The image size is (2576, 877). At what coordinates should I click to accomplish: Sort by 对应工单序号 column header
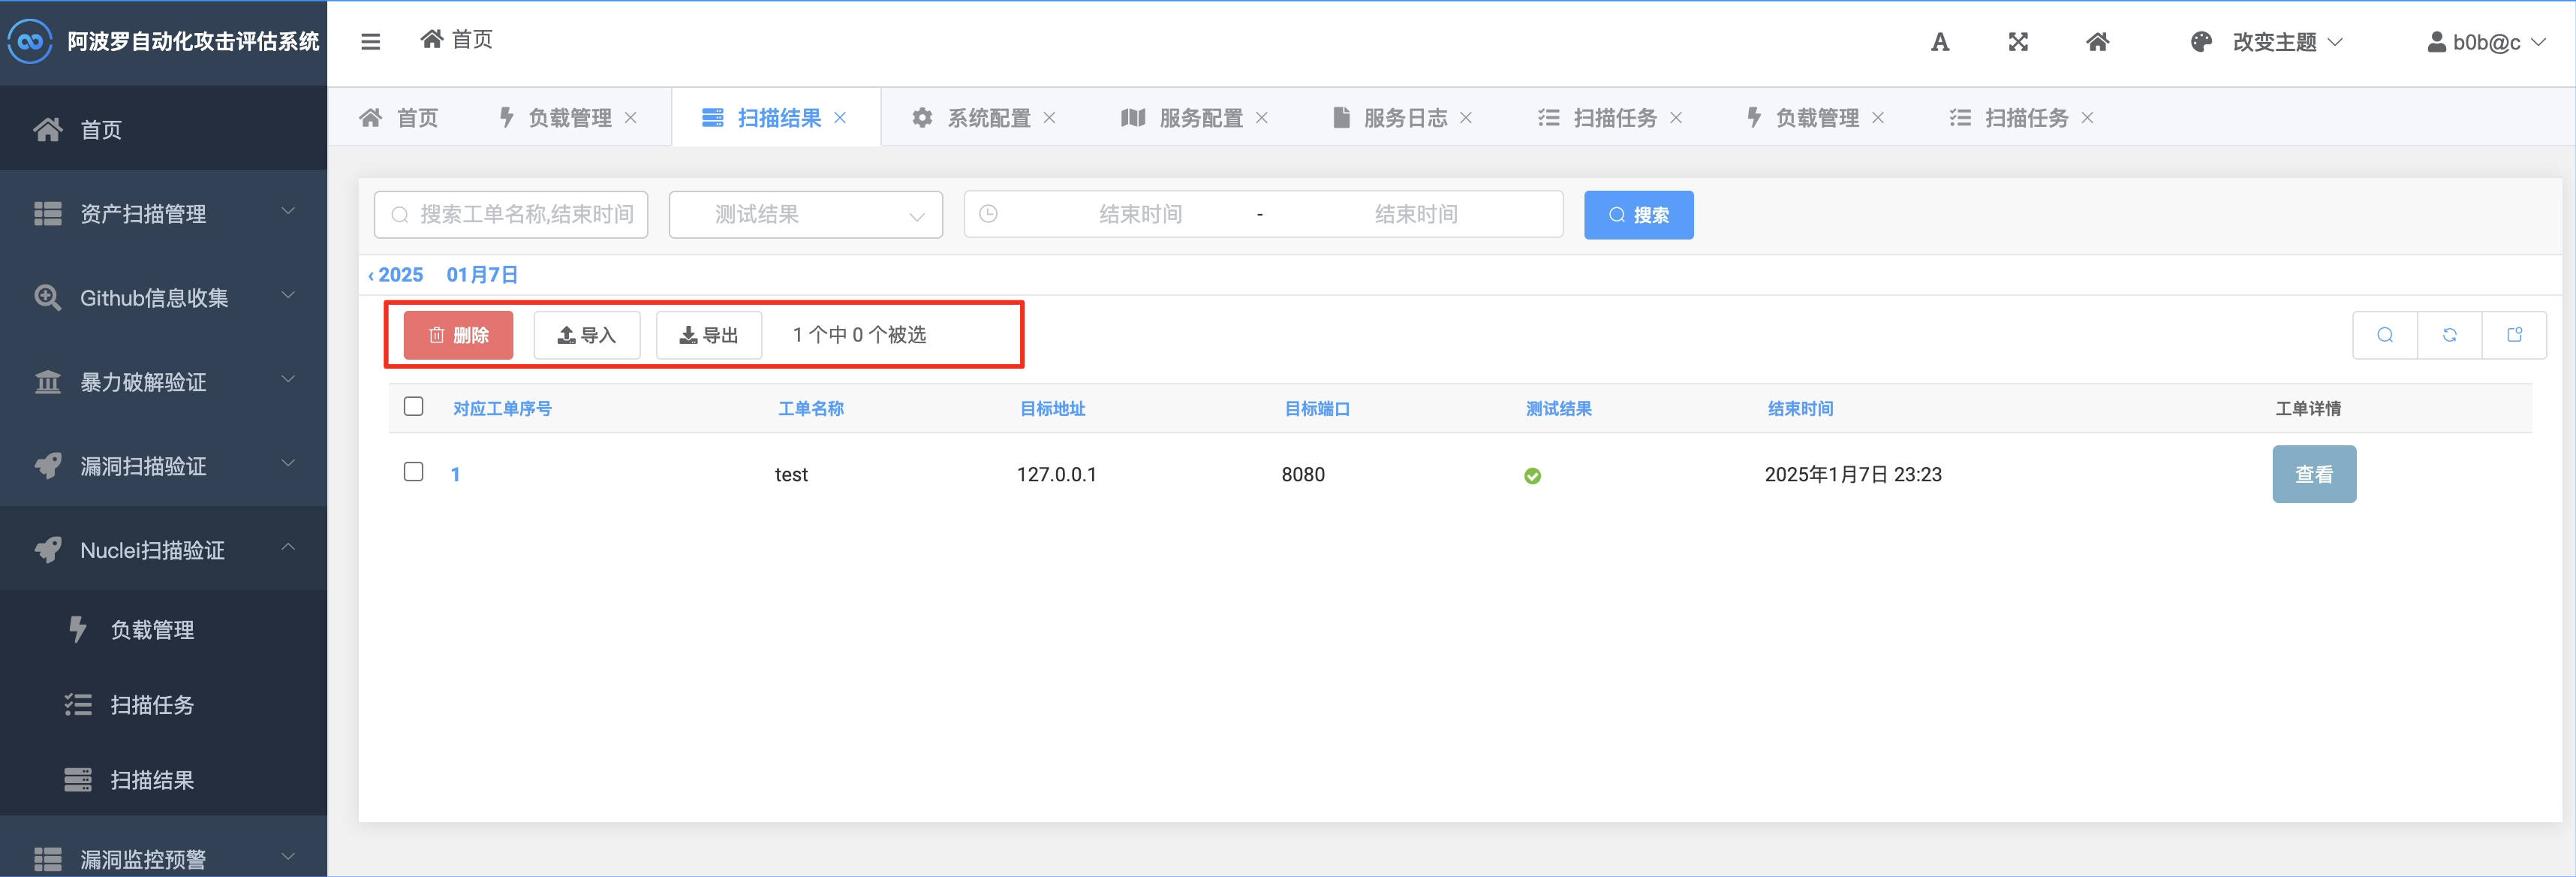tap(502, 408)
